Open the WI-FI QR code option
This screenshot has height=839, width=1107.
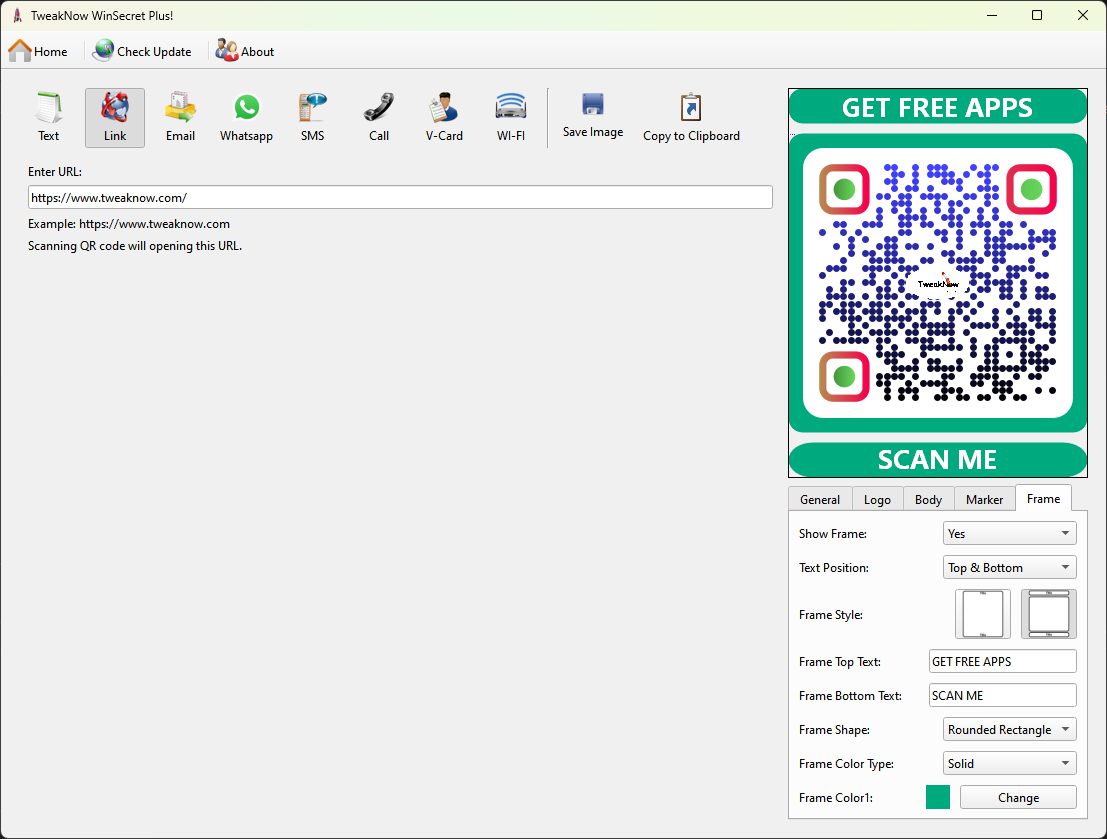click(511, 117)
